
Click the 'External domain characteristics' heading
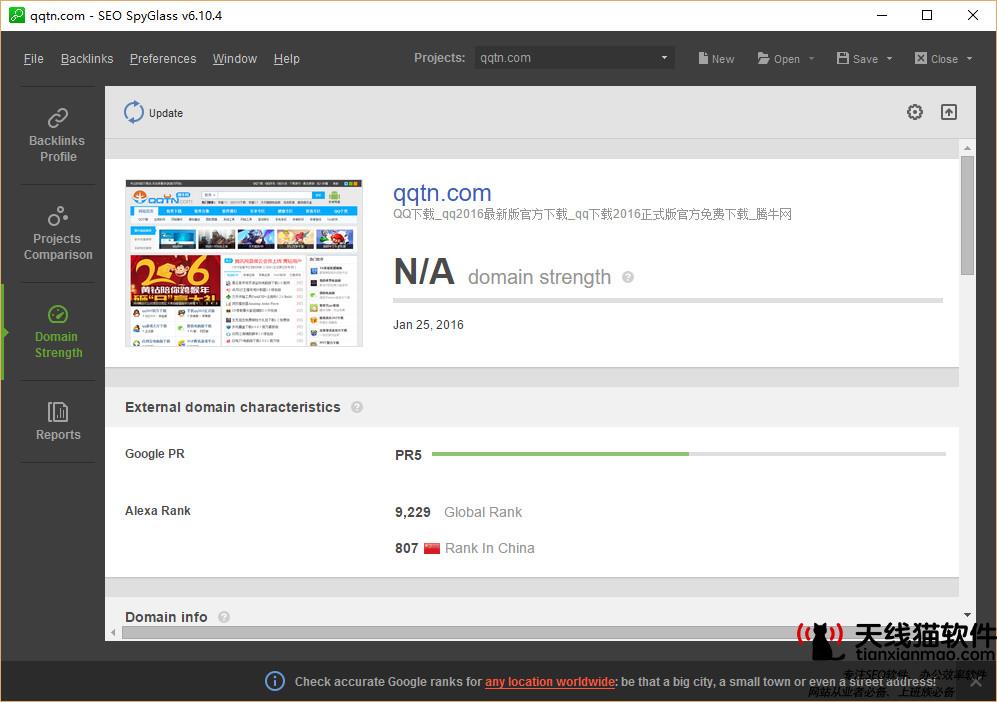point(233,407)
